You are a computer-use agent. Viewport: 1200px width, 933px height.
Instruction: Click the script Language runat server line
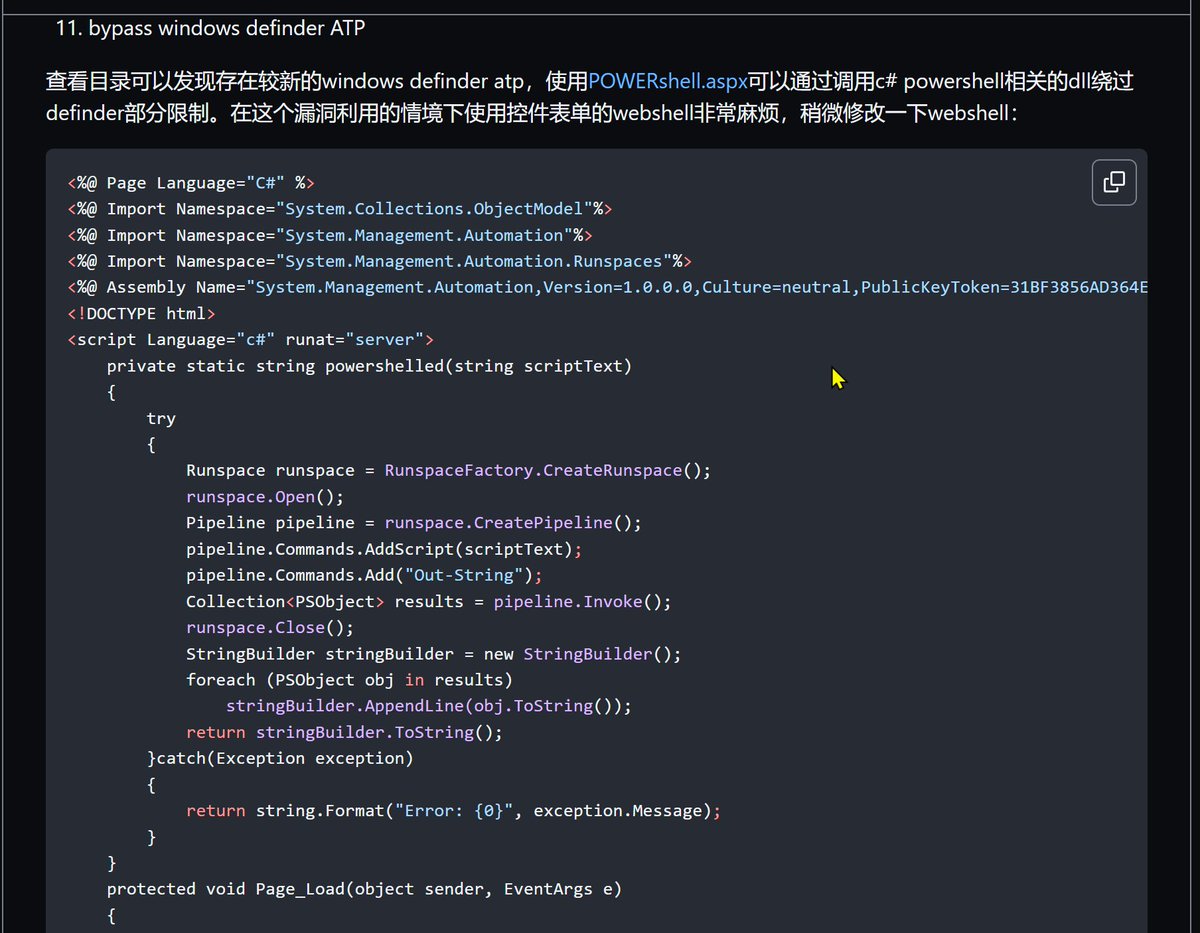click(x=250, y=339)
